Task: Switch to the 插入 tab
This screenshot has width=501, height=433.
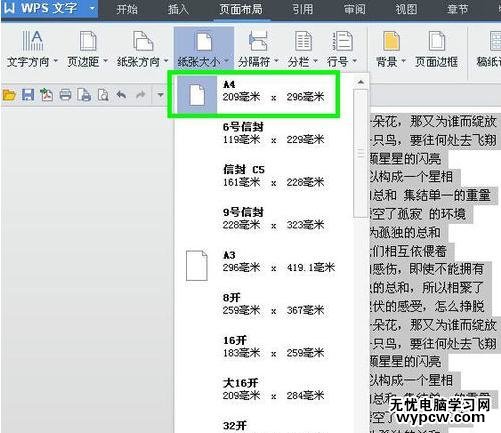Action: pyautogui.click(x=178, y=9)
